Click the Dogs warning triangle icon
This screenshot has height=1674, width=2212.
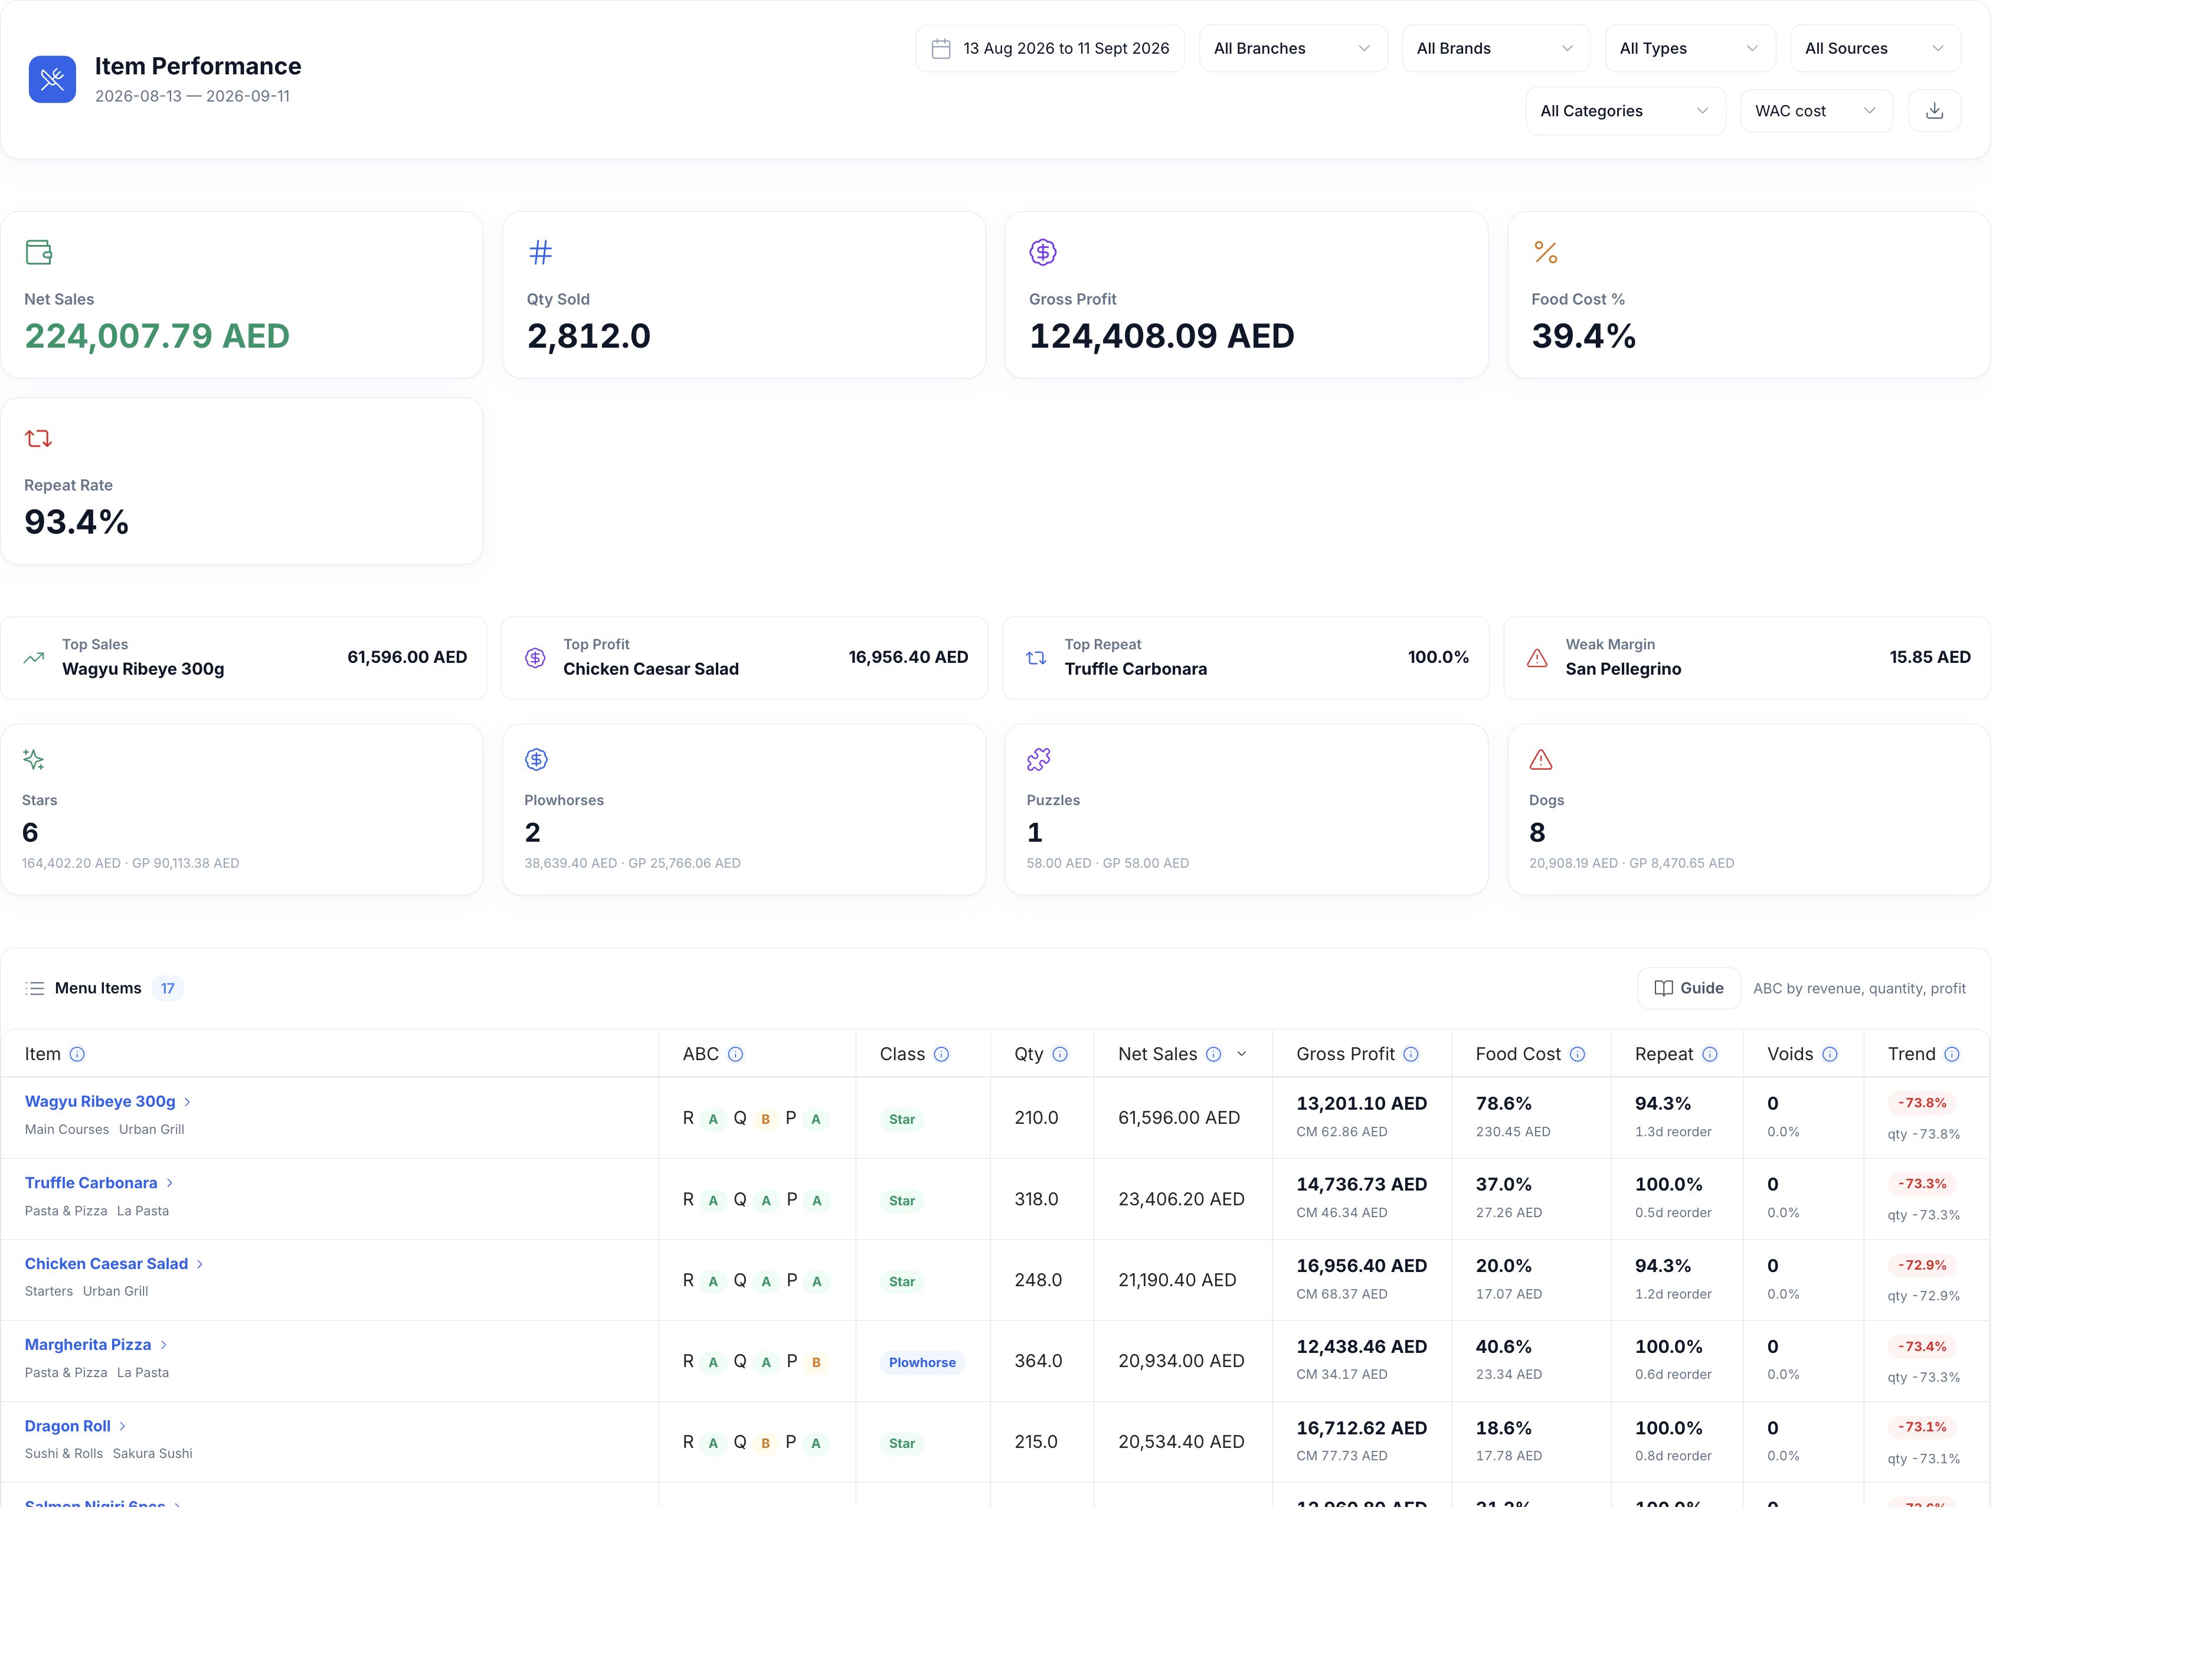tap(1541, 760)
